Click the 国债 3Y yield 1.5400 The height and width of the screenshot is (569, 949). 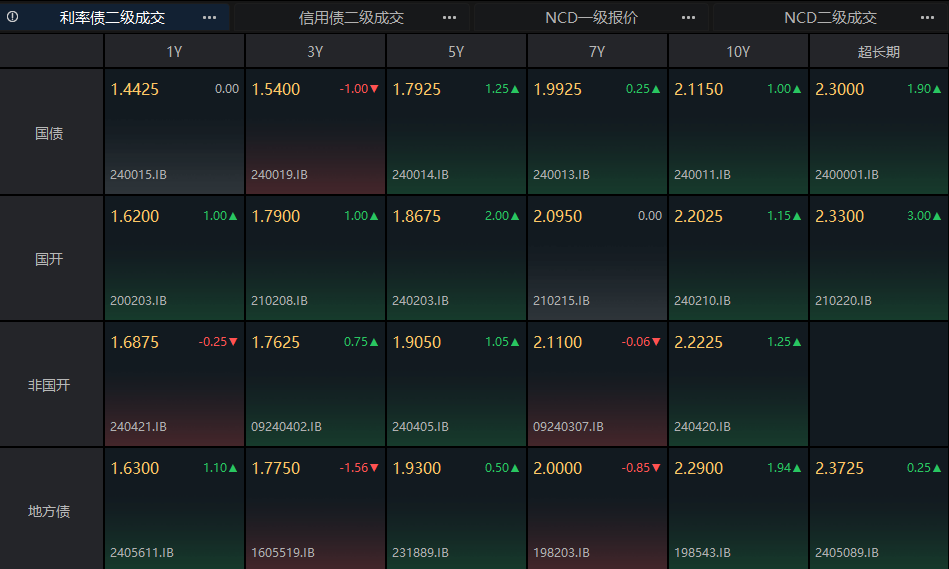coord(275,90)
